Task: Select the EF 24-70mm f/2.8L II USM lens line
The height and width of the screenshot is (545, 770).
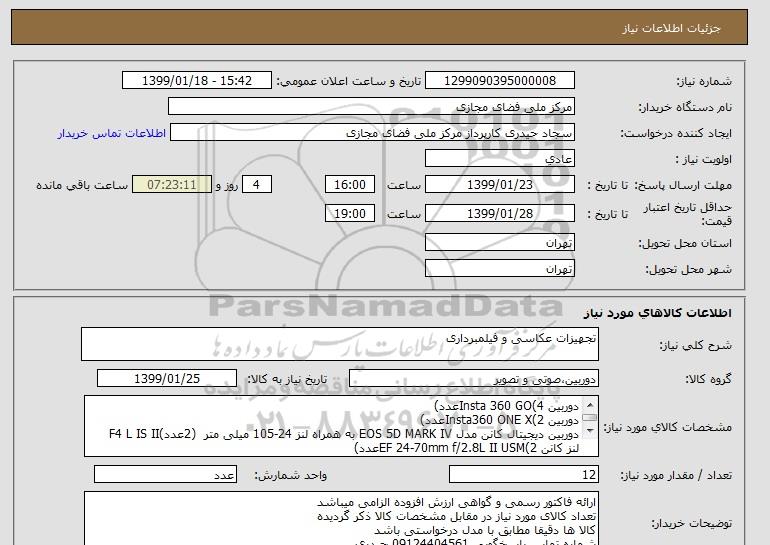Action: (467, 448)
